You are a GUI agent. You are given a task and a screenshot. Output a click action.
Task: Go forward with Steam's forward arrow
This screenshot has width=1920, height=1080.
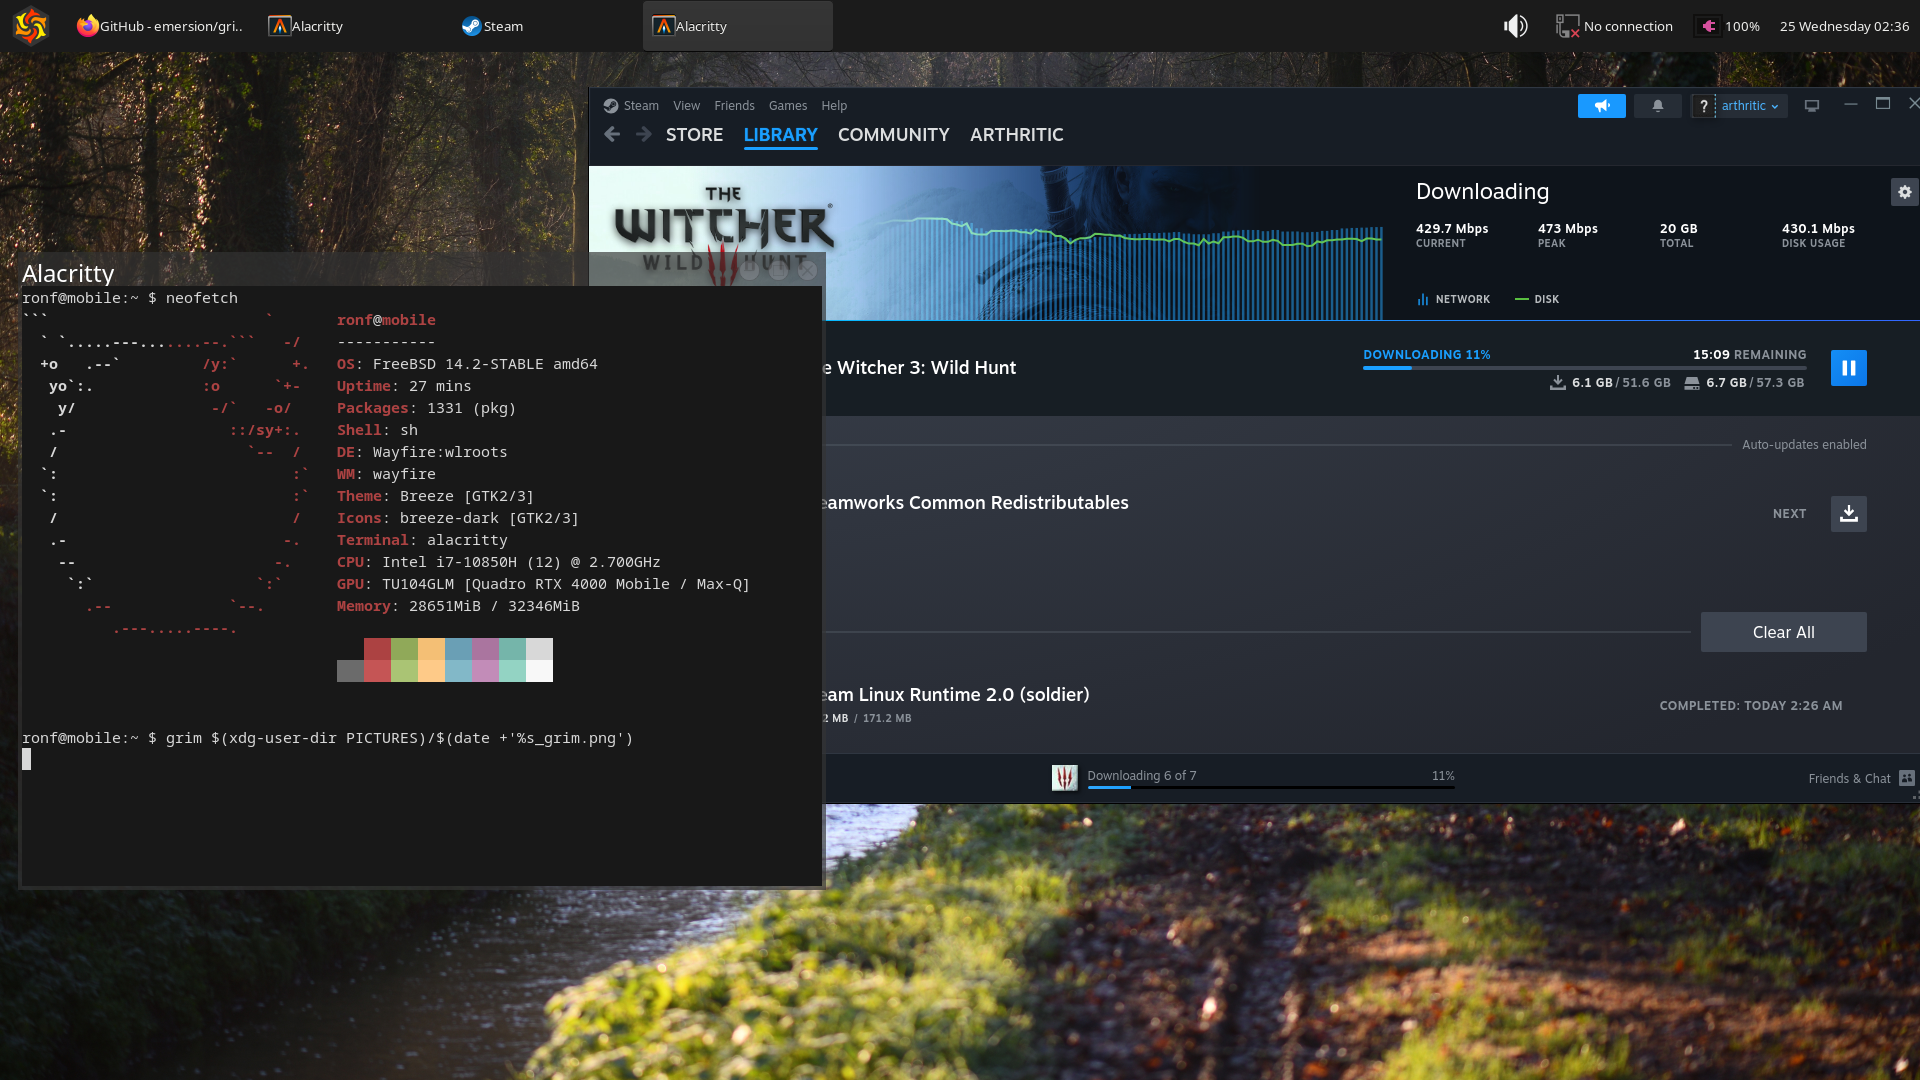pos(644,134)
